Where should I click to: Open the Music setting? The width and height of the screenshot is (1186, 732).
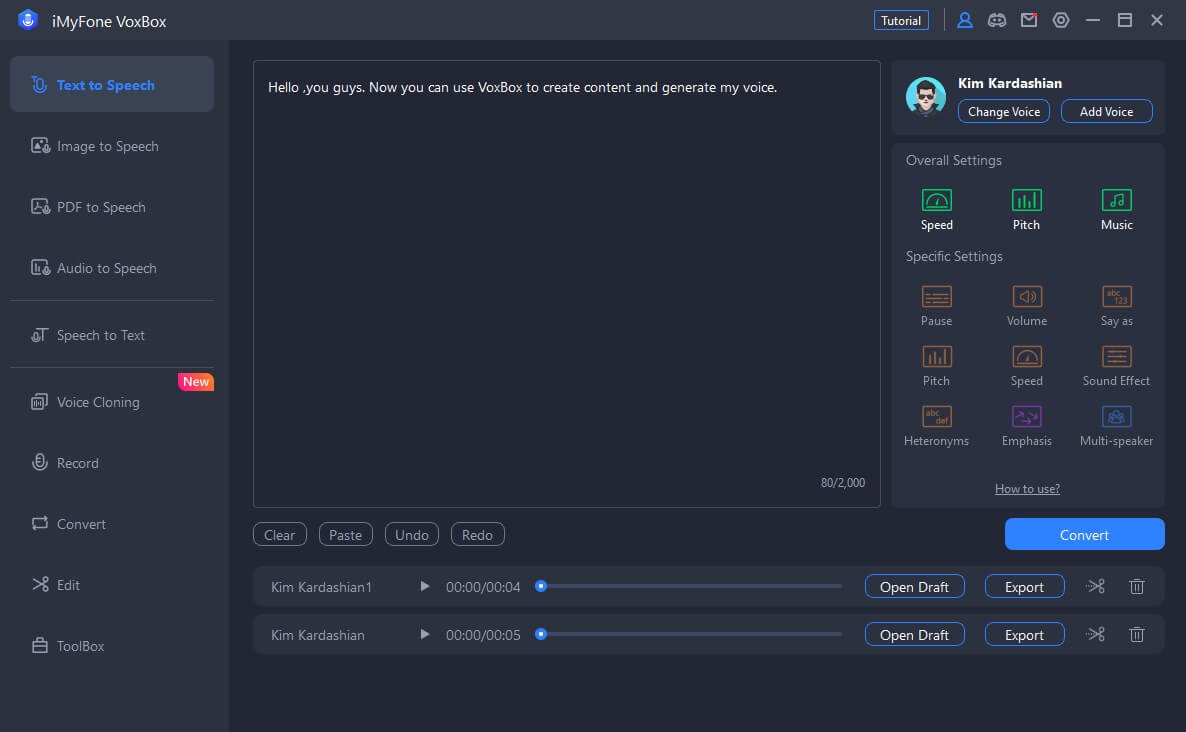pyautogui.click(x=1116, y=209)
